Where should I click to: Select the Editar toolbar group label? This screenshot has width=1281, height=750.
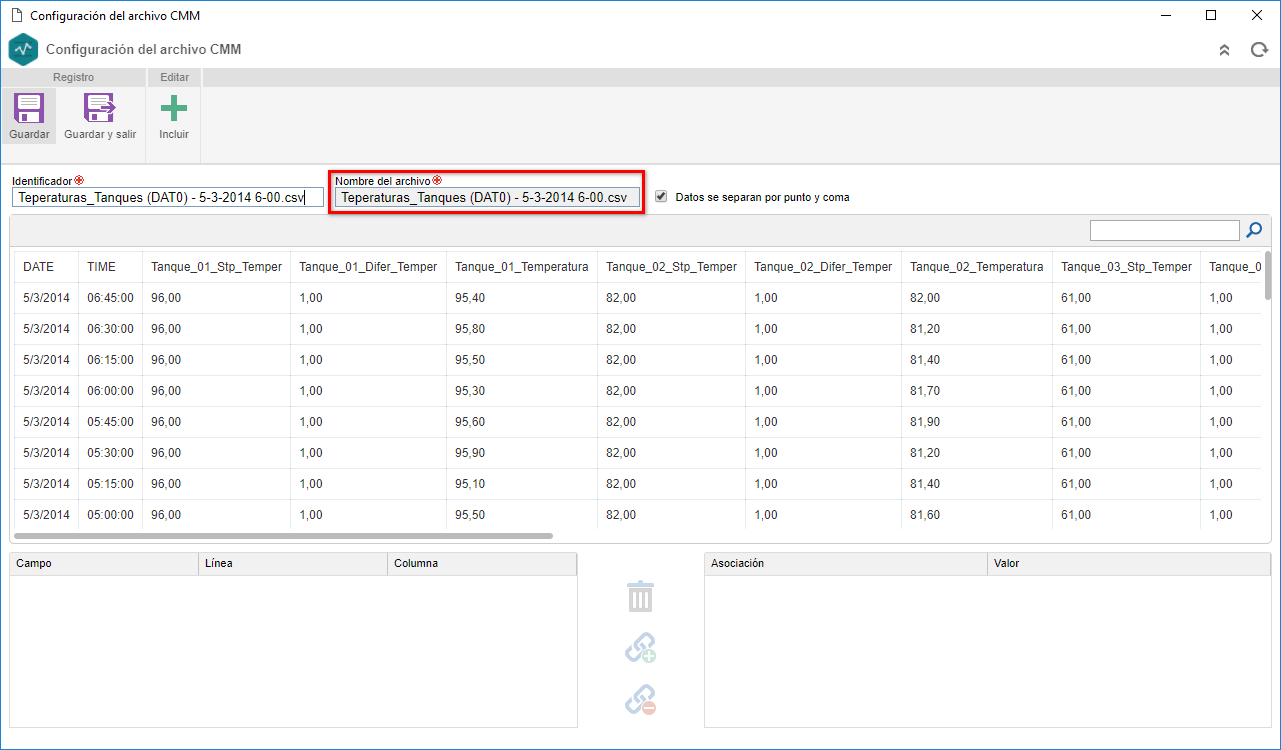[x=175, y=77]
